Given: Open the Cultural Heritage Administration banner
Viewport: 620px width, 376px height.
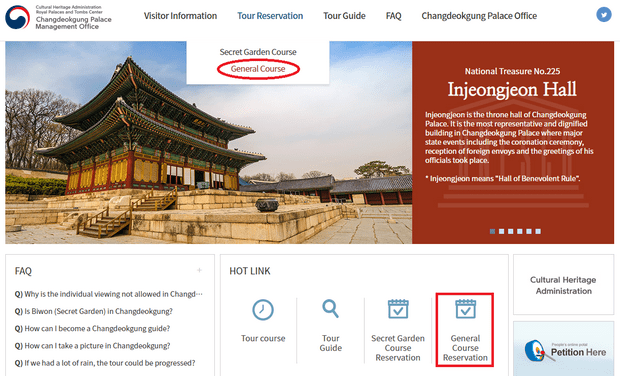Looking at the screenshot, I should pyautogui.click(x=563, y=285).
